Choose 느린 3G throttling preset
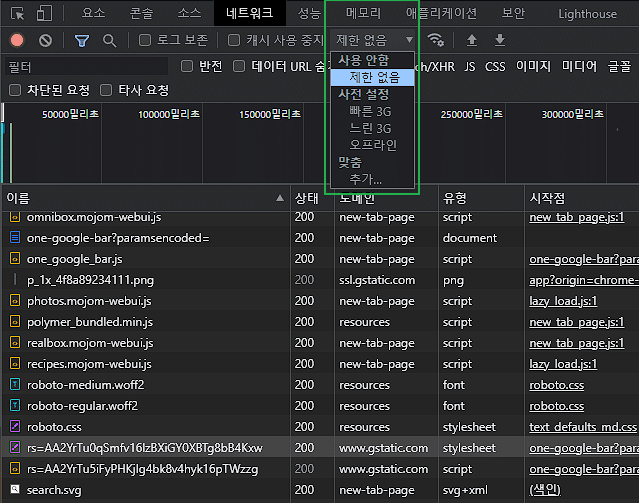 pos(372,128)
